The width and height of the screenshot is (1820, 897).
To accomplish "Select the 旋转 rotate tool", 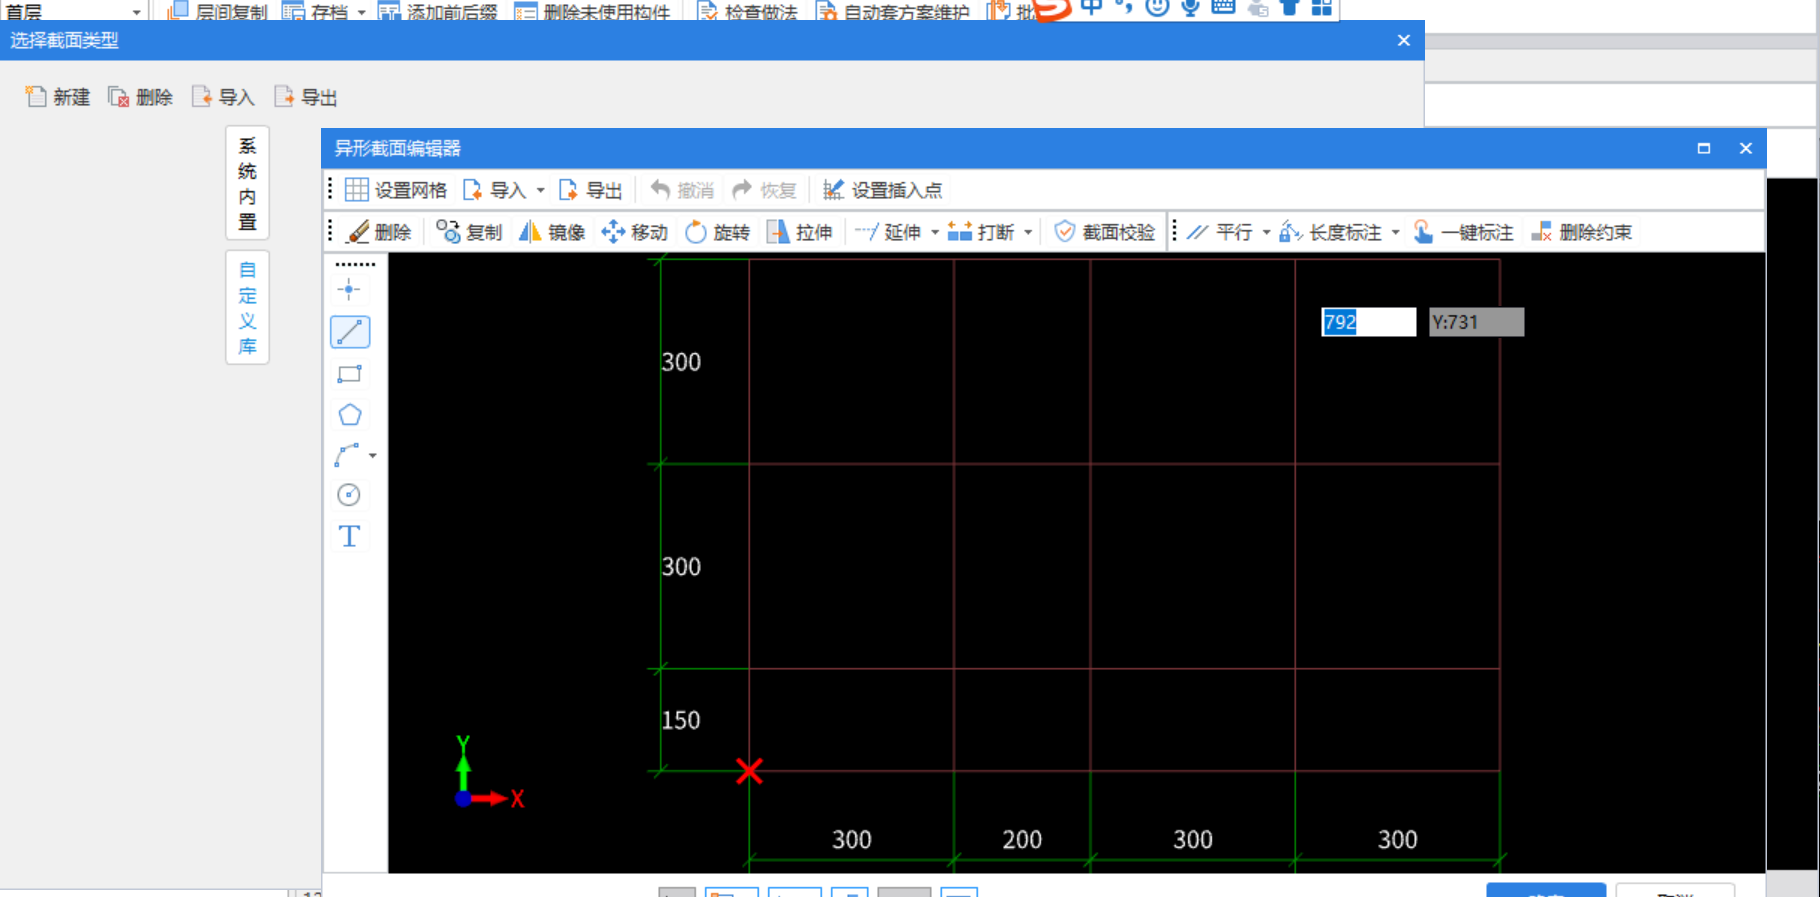I will [x=717, y=232].
